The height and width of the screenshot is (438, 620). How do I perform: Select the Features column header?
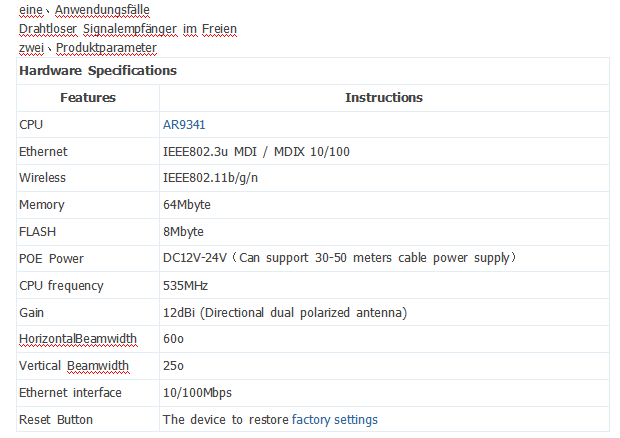pyautogui.click(x=88, y=98)
